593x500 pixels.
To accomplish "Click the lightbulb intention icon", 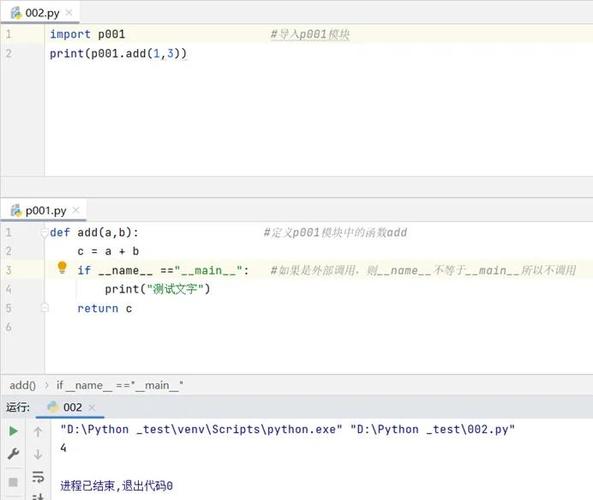I will tap(62, 267).
